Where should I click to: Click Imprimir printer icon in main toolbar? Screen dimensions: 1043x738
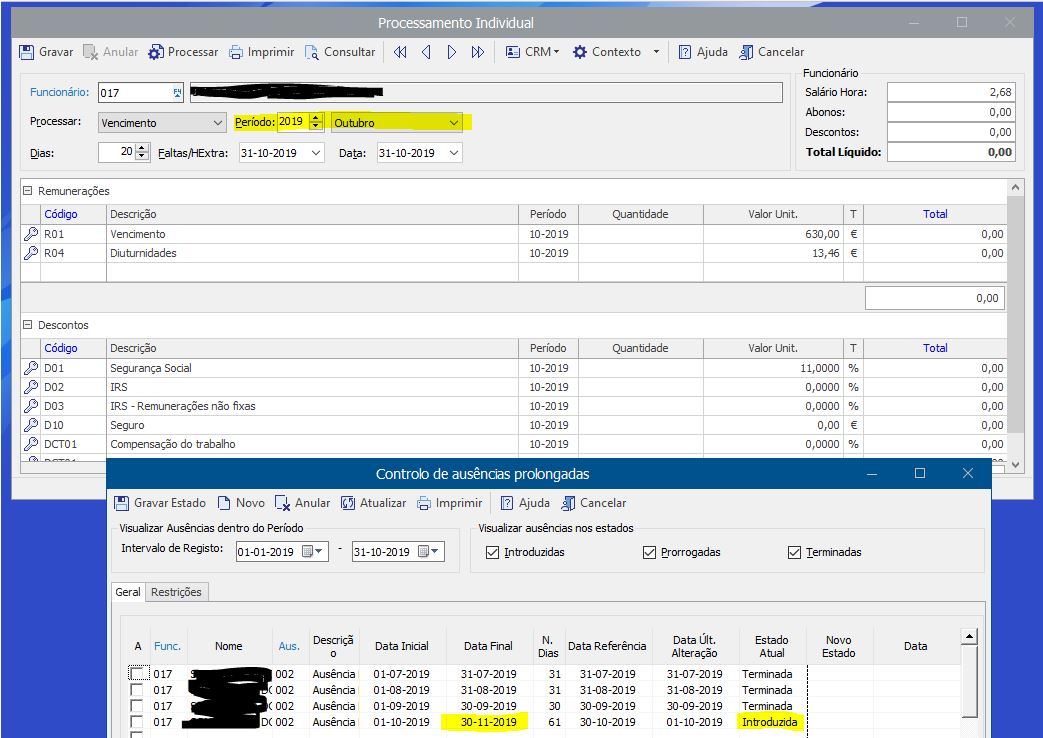click(236, 52)
